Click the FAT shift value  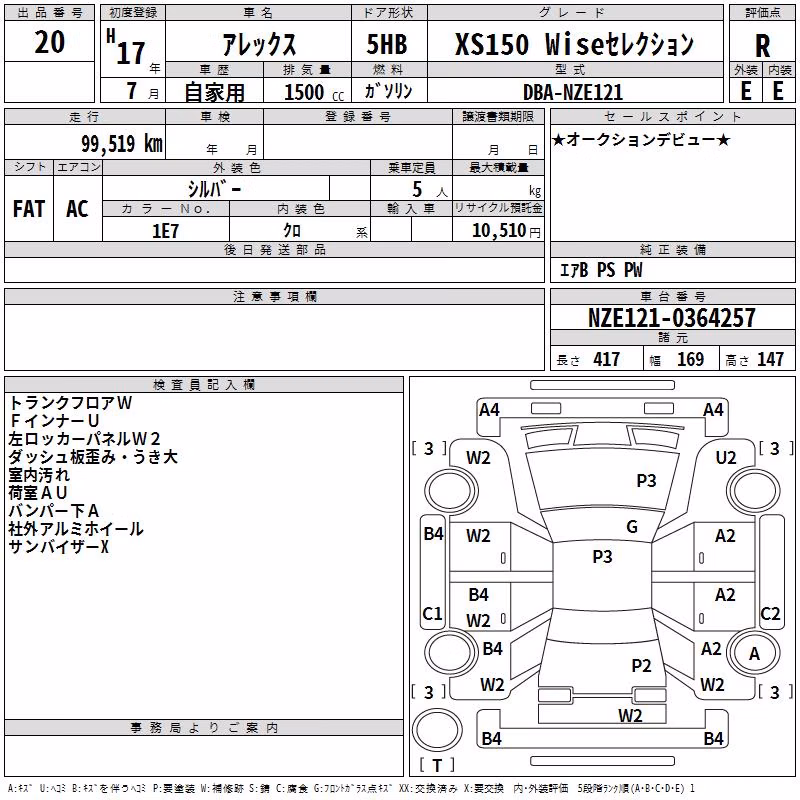tap(29, 209)
